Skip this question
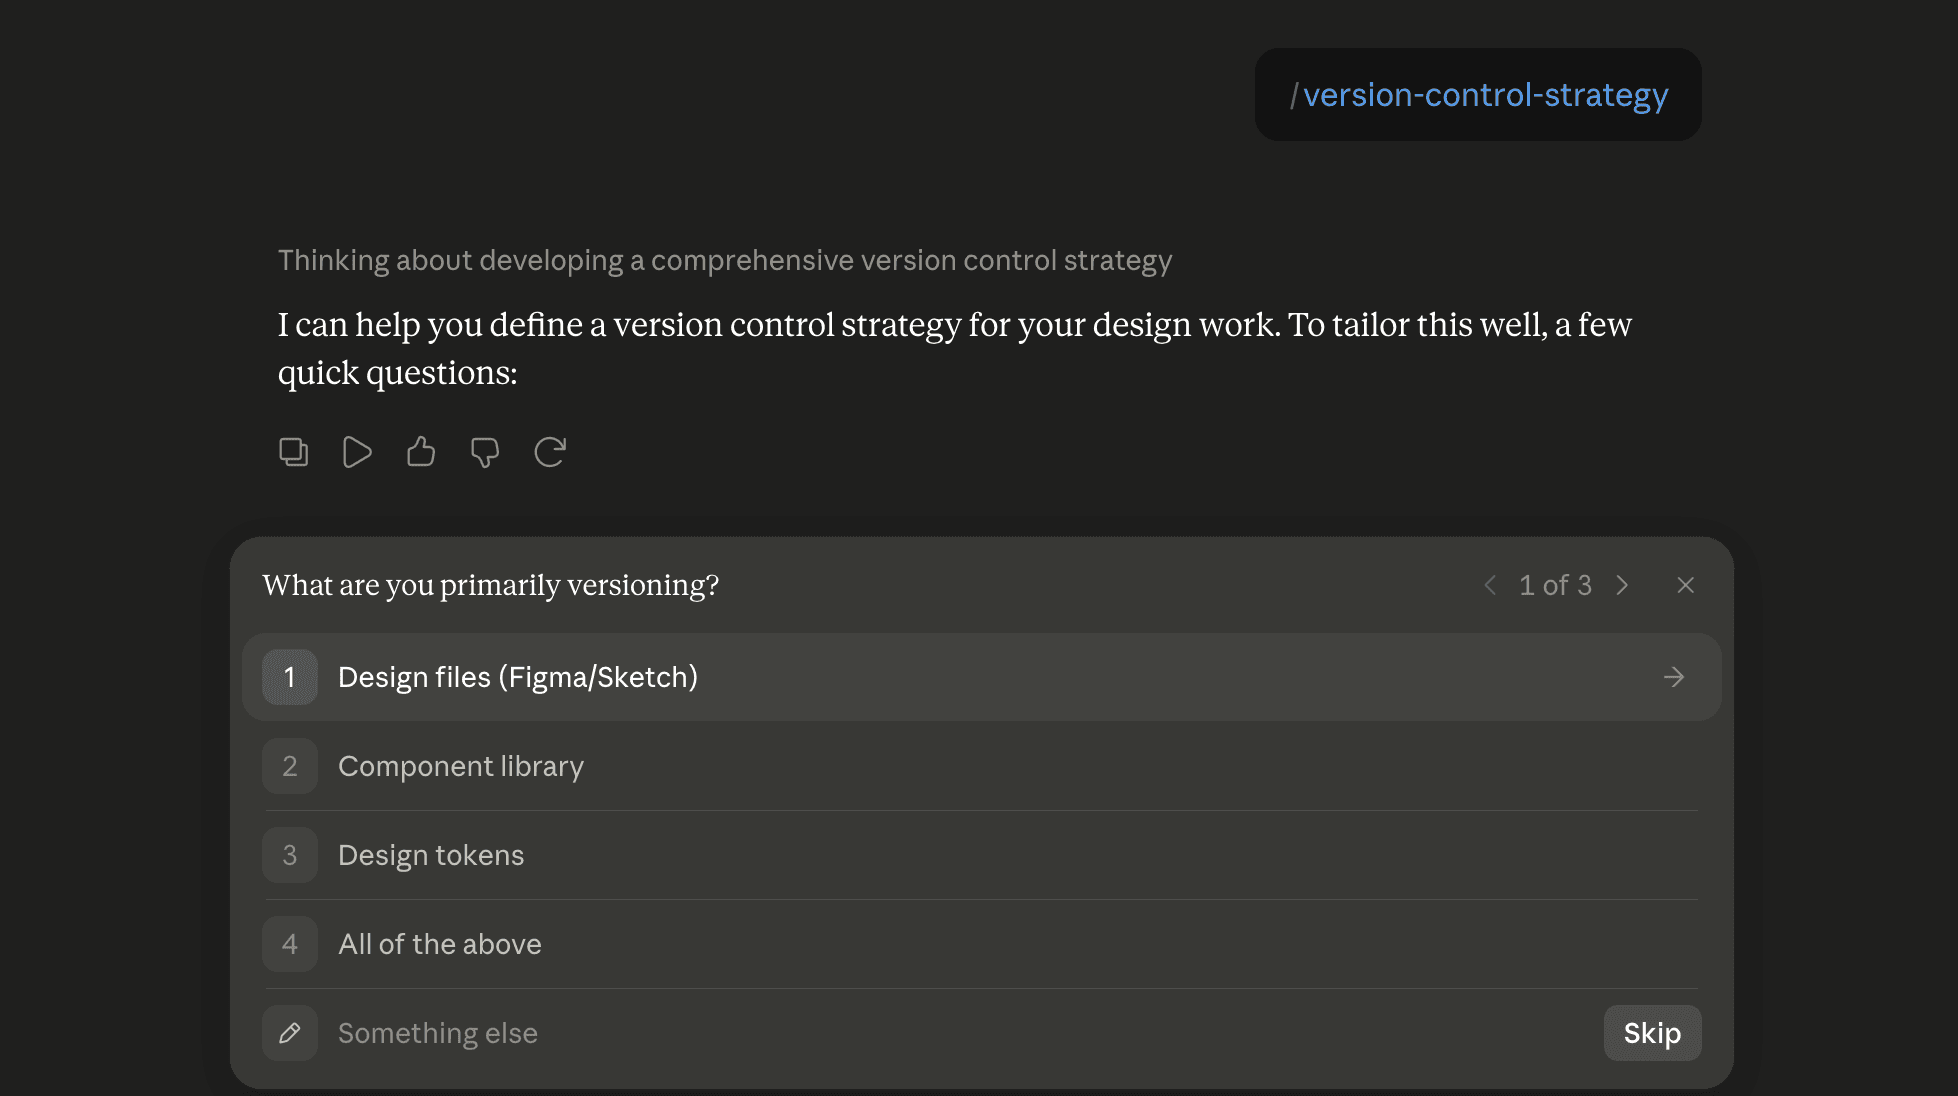The width and height of the screenshot is (1958, 1096). pos(1652,1033)
